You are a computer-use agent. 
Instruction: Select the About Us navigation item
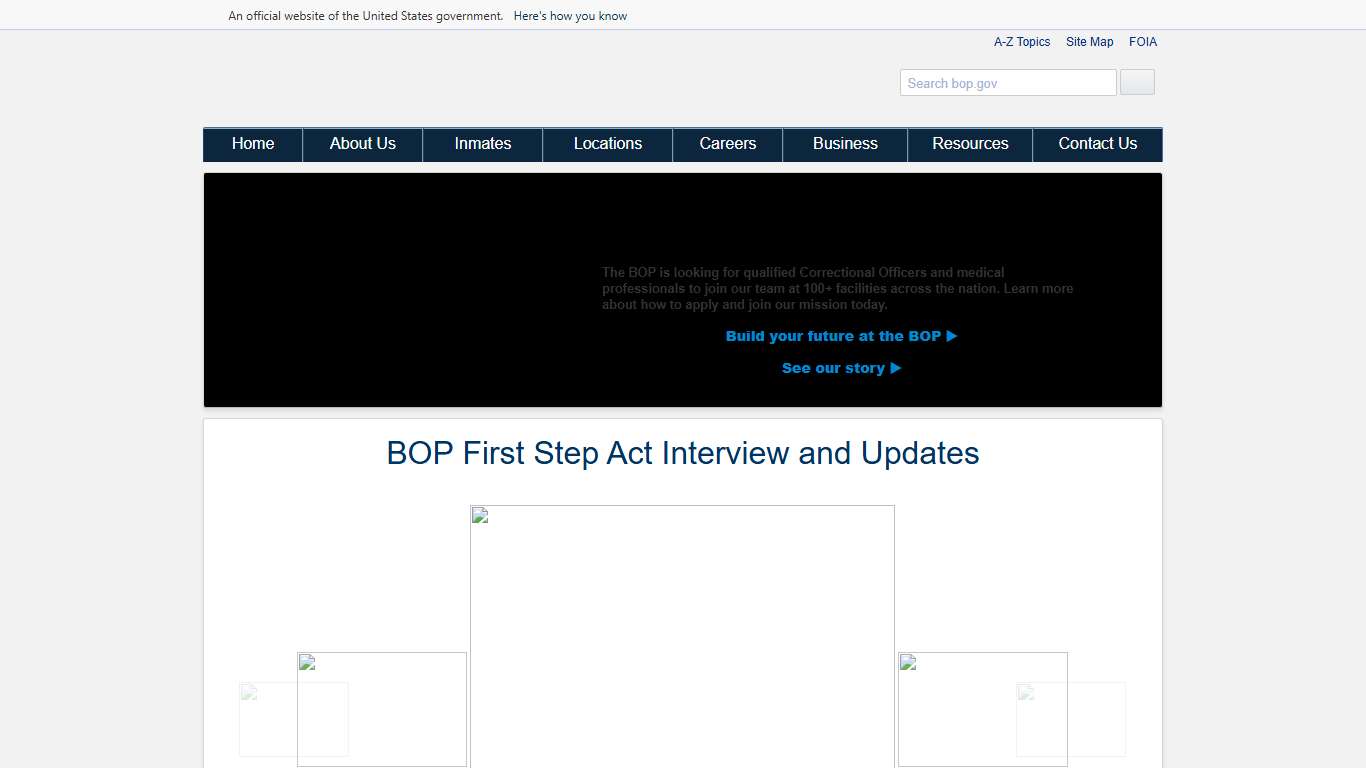pyautogui.click(x=362, y=144)
